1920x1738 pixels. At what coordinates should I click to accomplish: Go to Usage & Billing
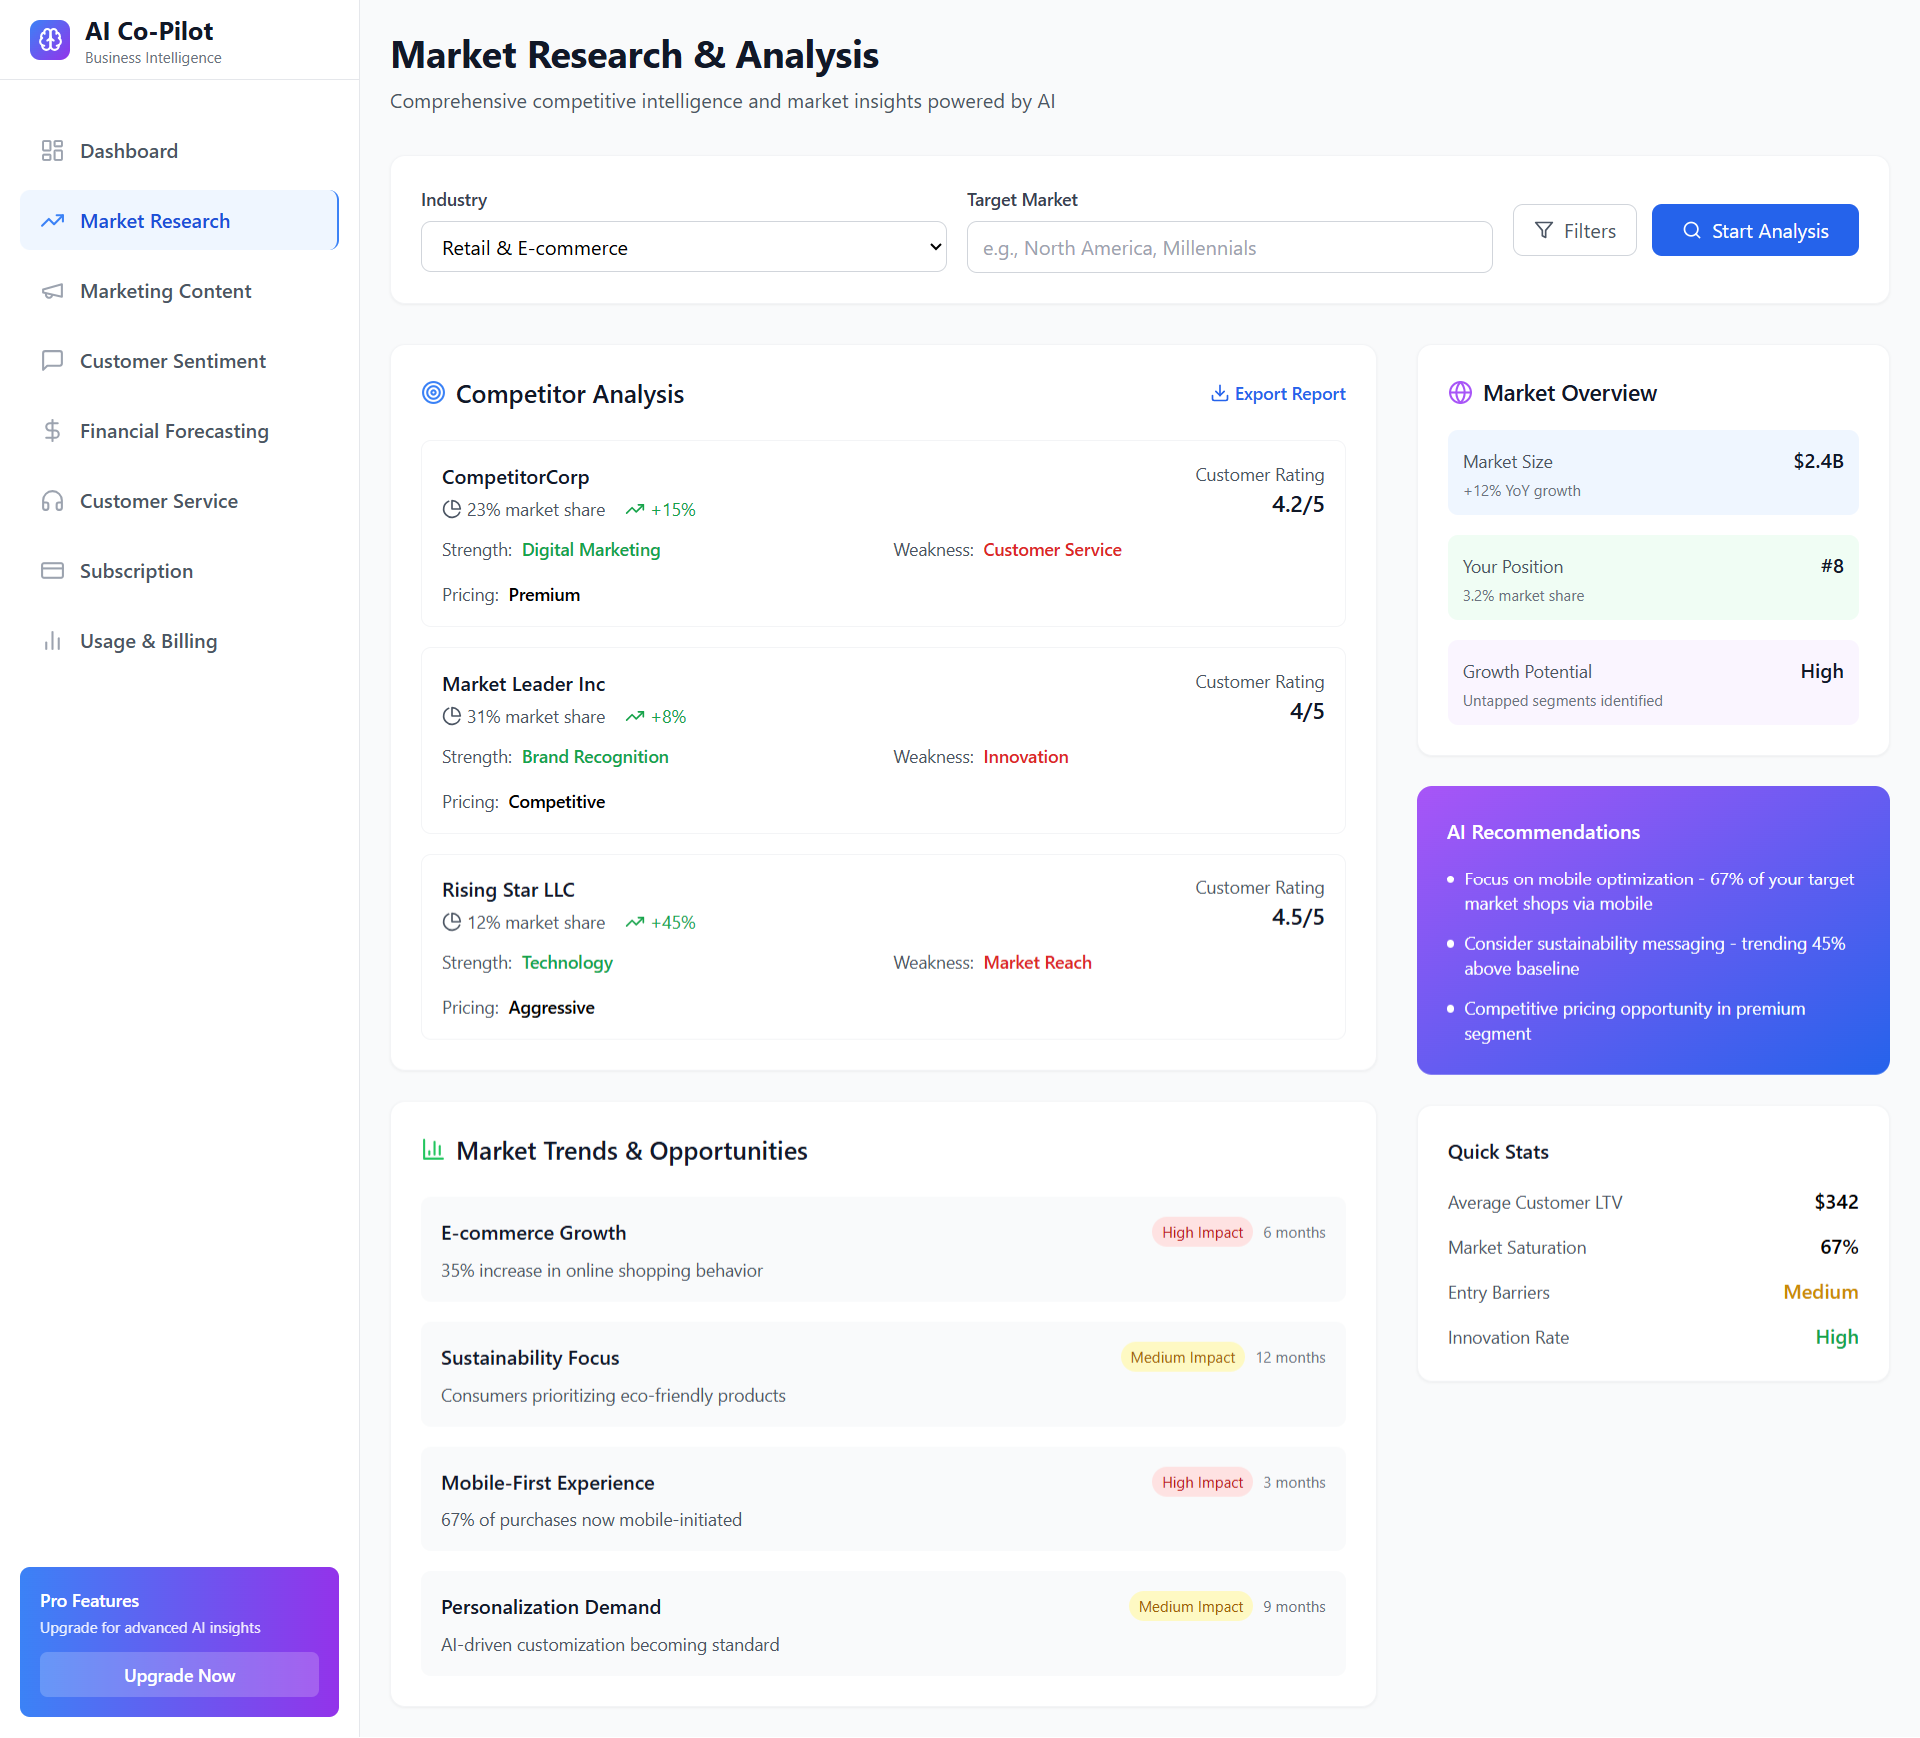[x=179, y=641]
